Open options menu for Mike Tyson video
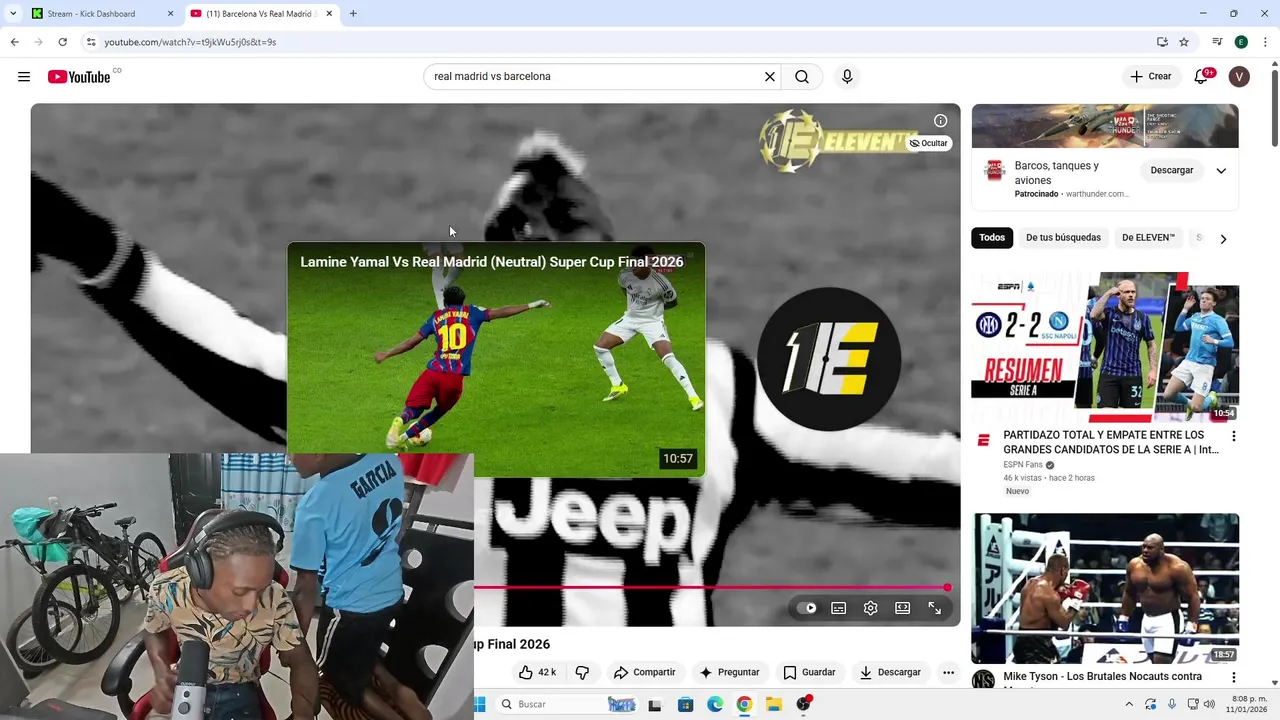Viewport: 1280px width, 720px height. (x=1233, y=678)
